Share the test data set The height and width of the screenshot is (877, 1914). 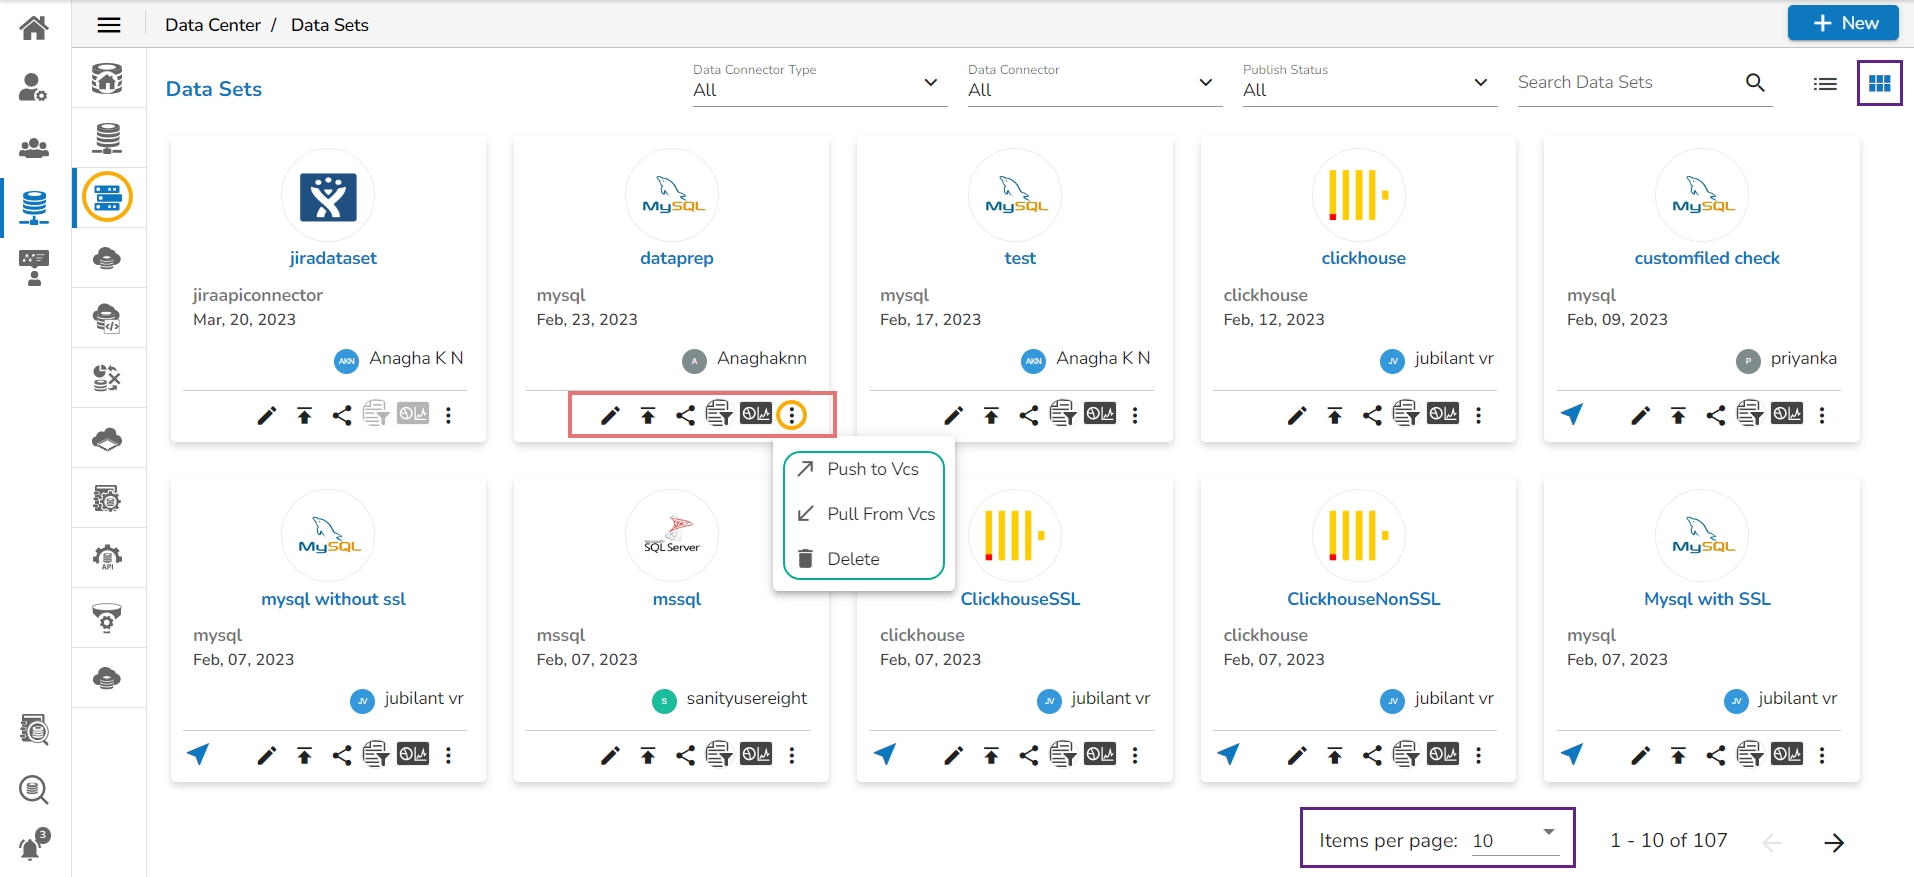1028,416
